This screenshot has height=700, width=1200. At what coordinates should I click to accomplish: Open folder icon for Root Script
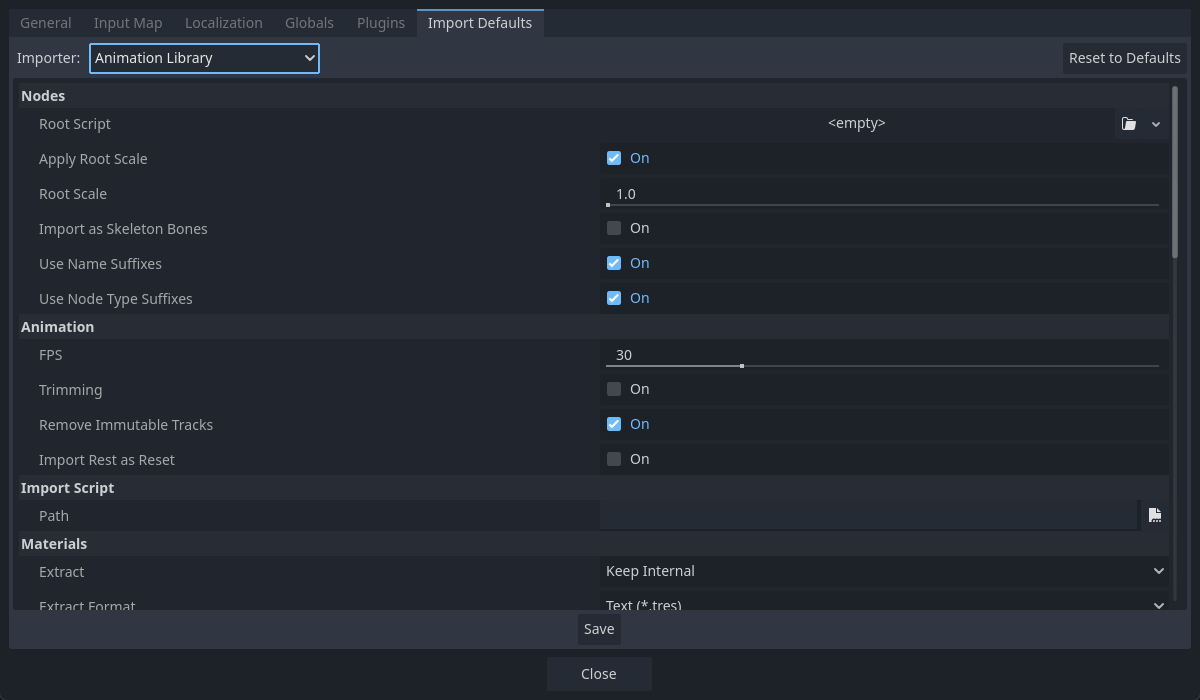click(1129, 124)
